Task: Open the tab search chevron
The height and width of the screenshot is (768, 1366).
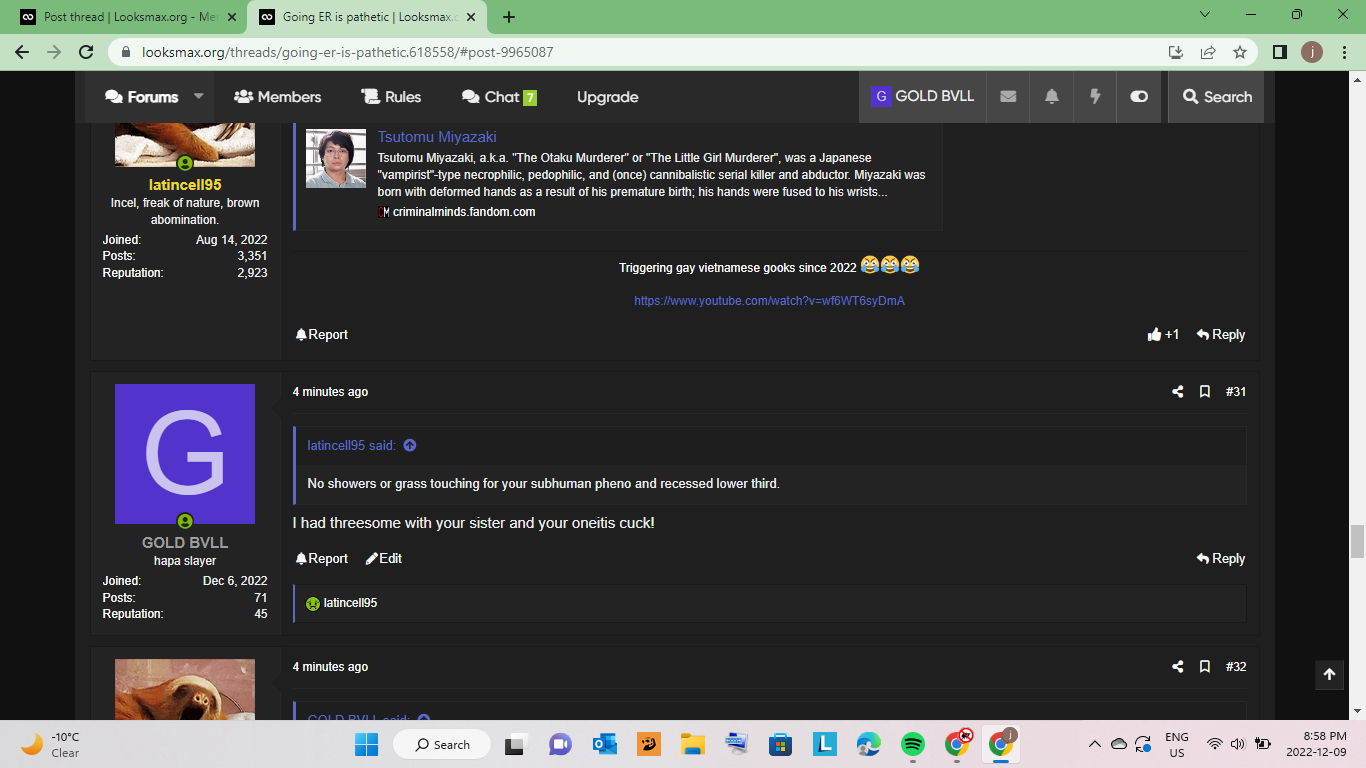Action: click(x=1204, y=15)
